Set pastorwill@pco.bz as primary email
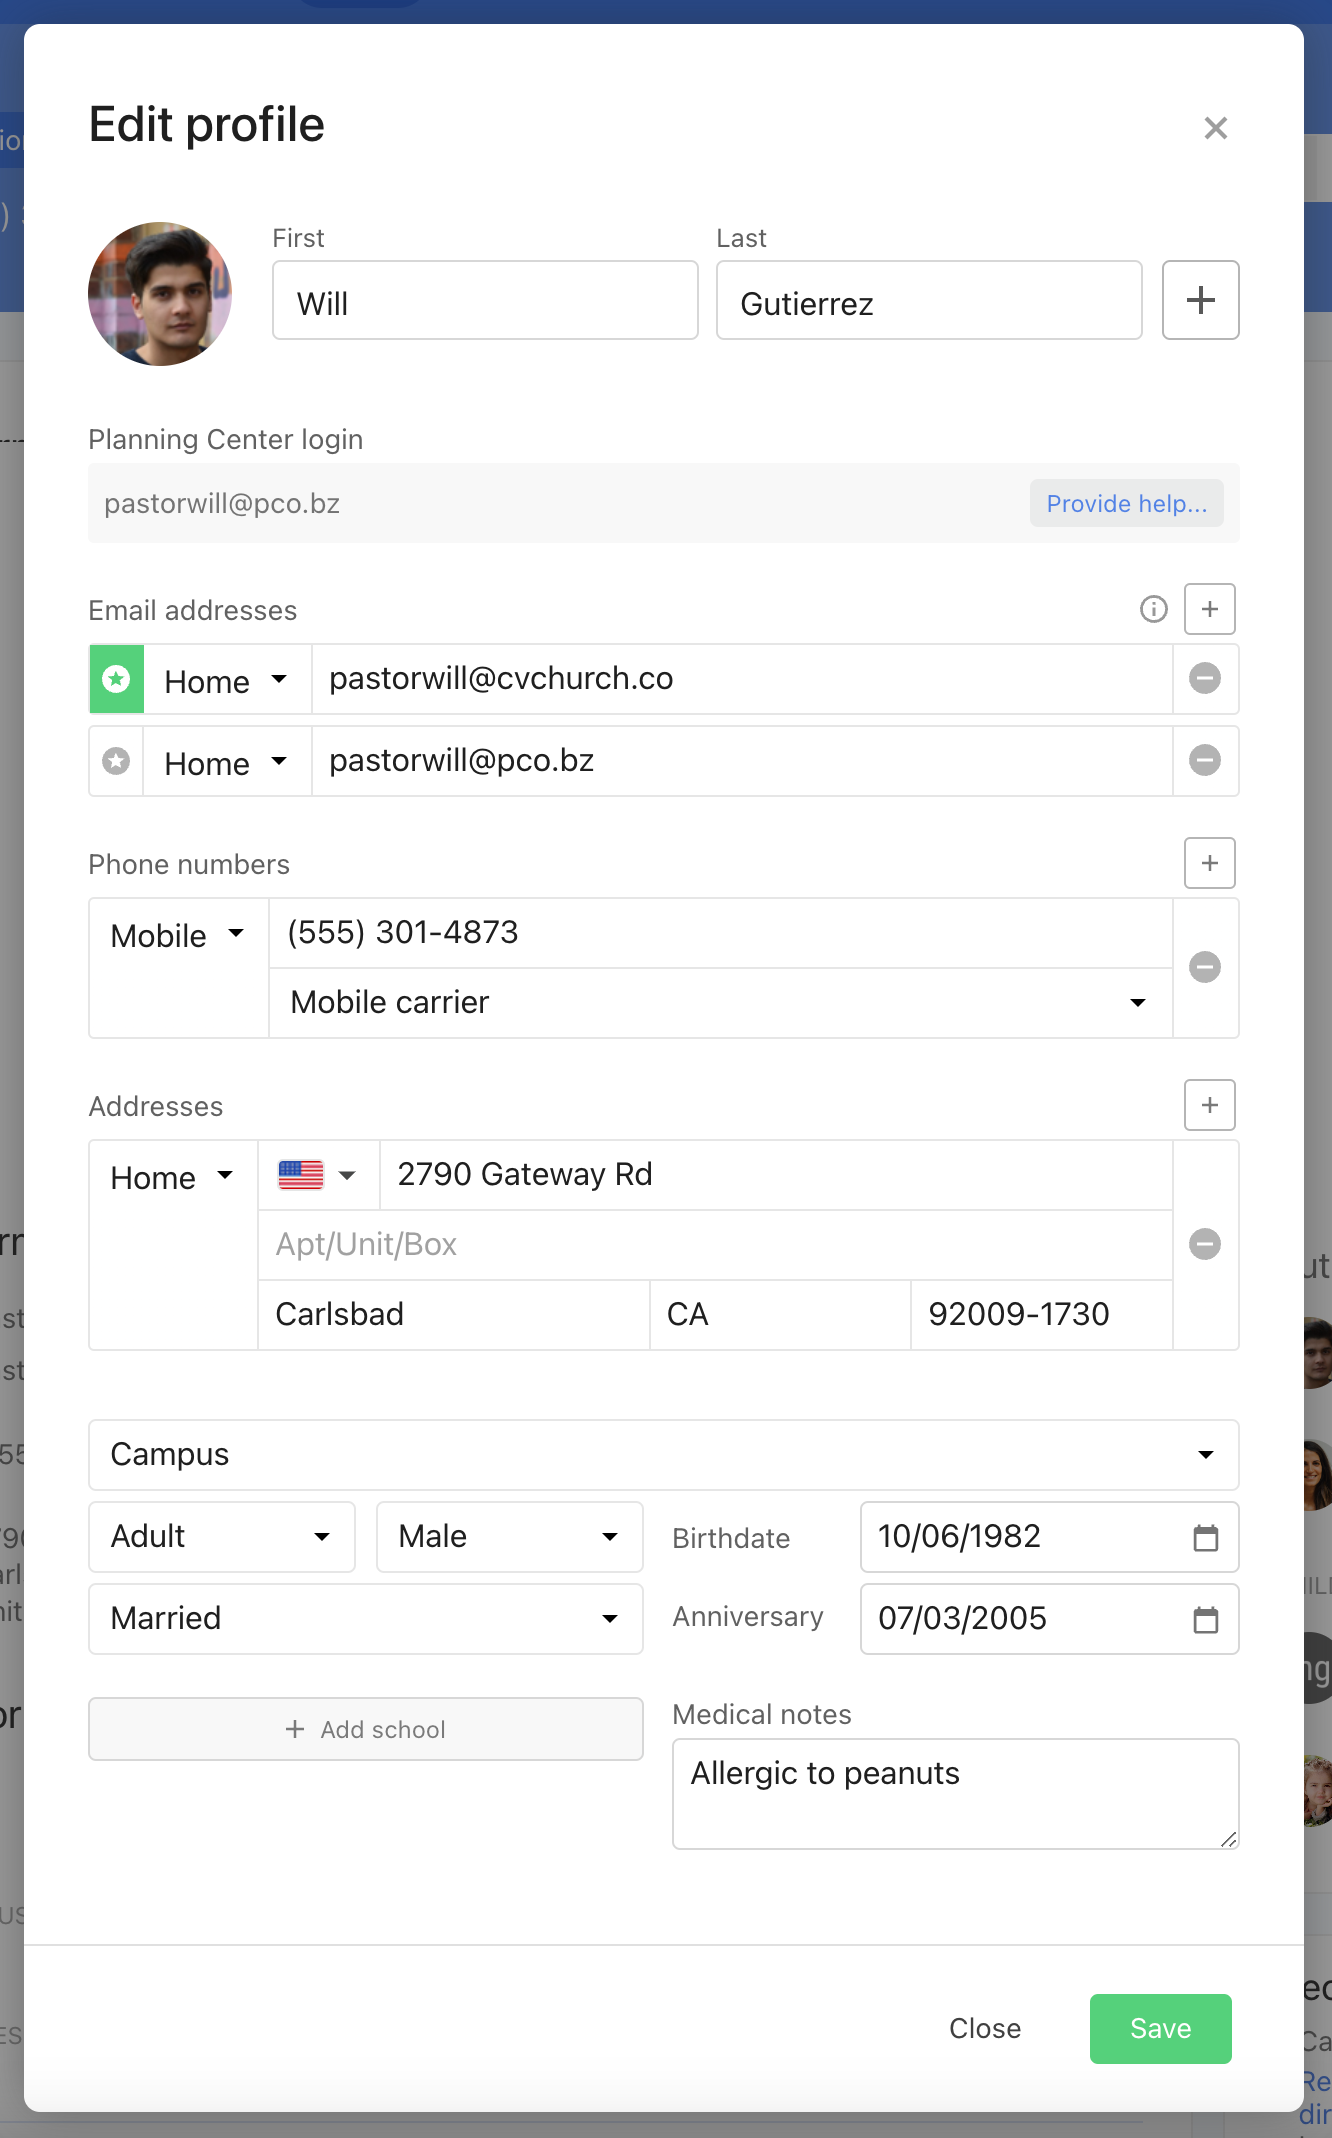Viewport: 1332px width, 2138px height. (117, 761)
